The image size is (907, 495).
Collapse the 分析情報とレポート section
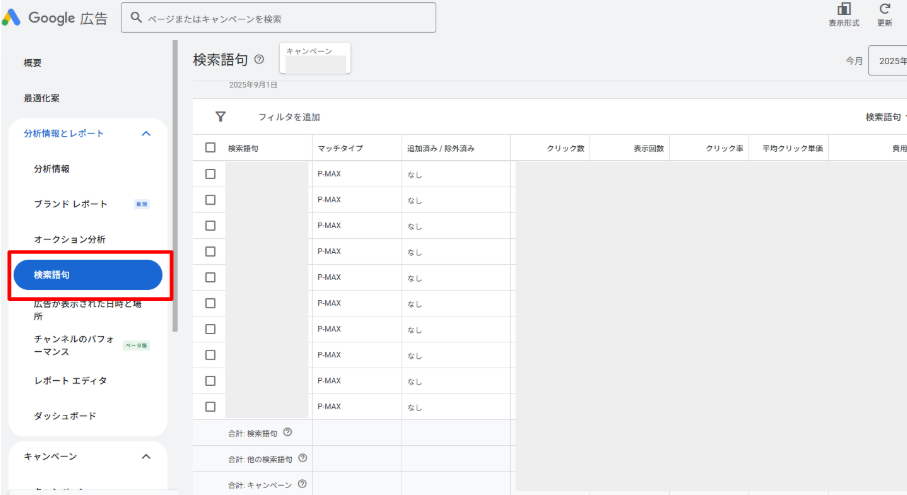point(146,133)
